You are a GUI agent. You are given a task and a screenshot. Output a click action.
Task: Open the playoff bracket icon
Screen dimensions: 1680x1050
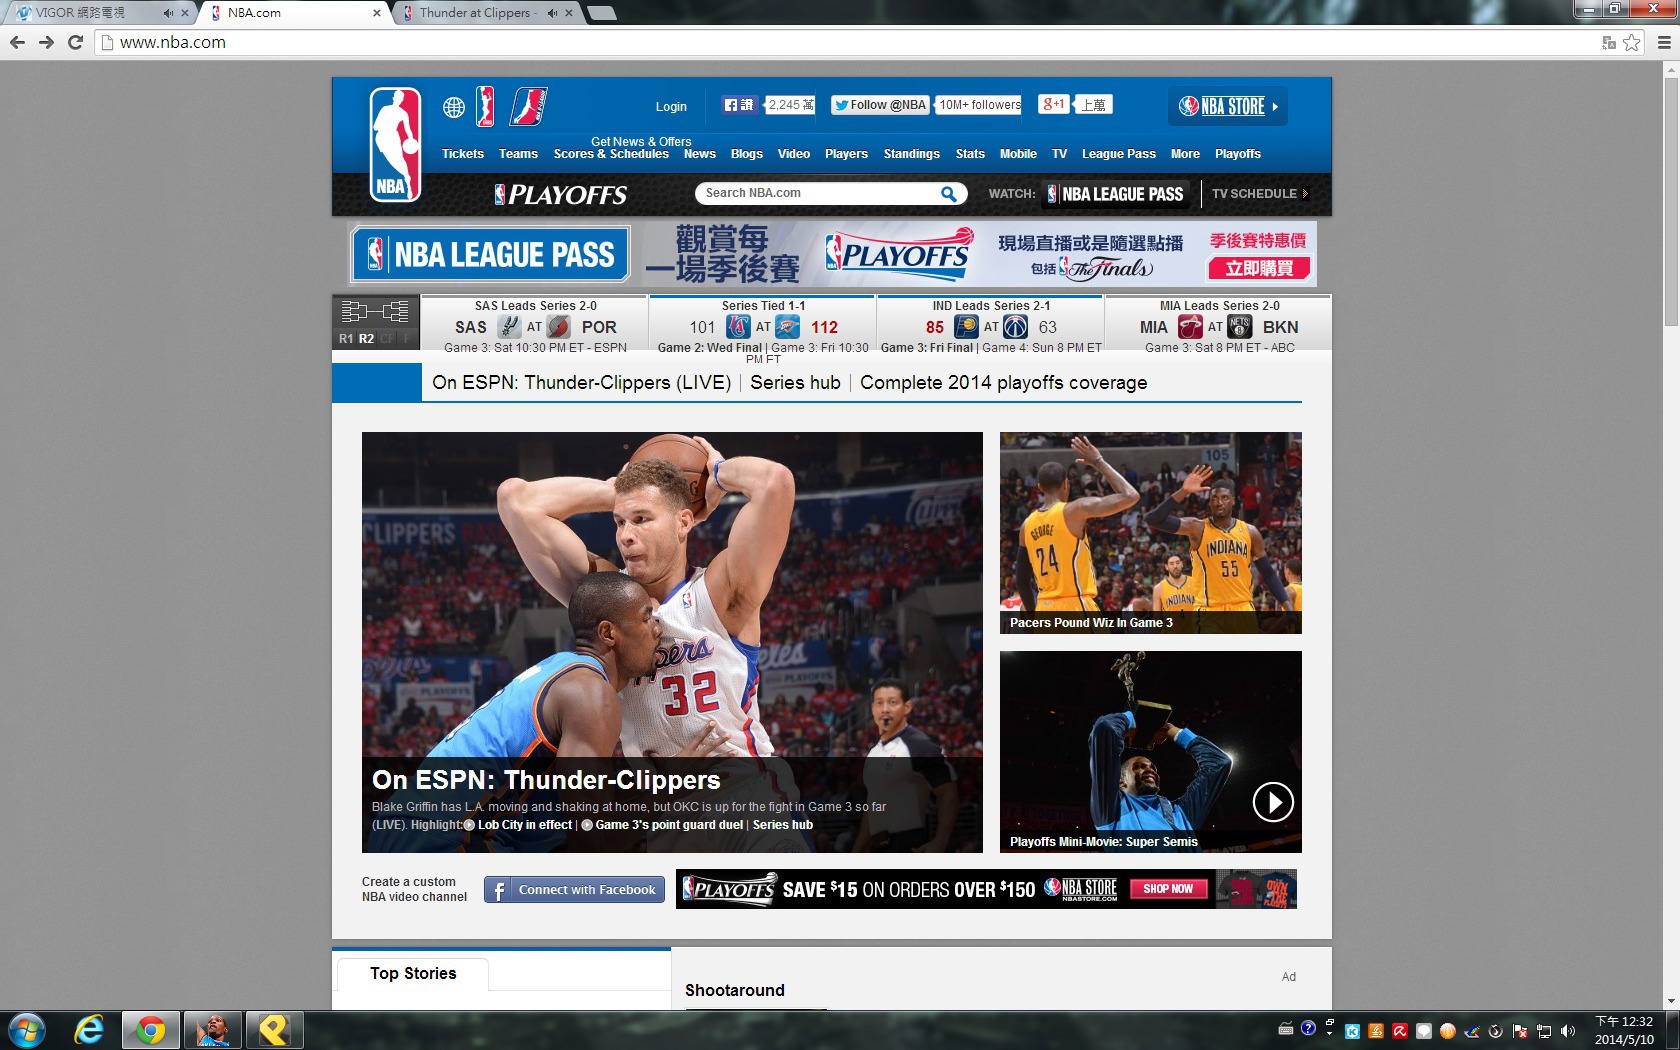click(x=375, y=311)
